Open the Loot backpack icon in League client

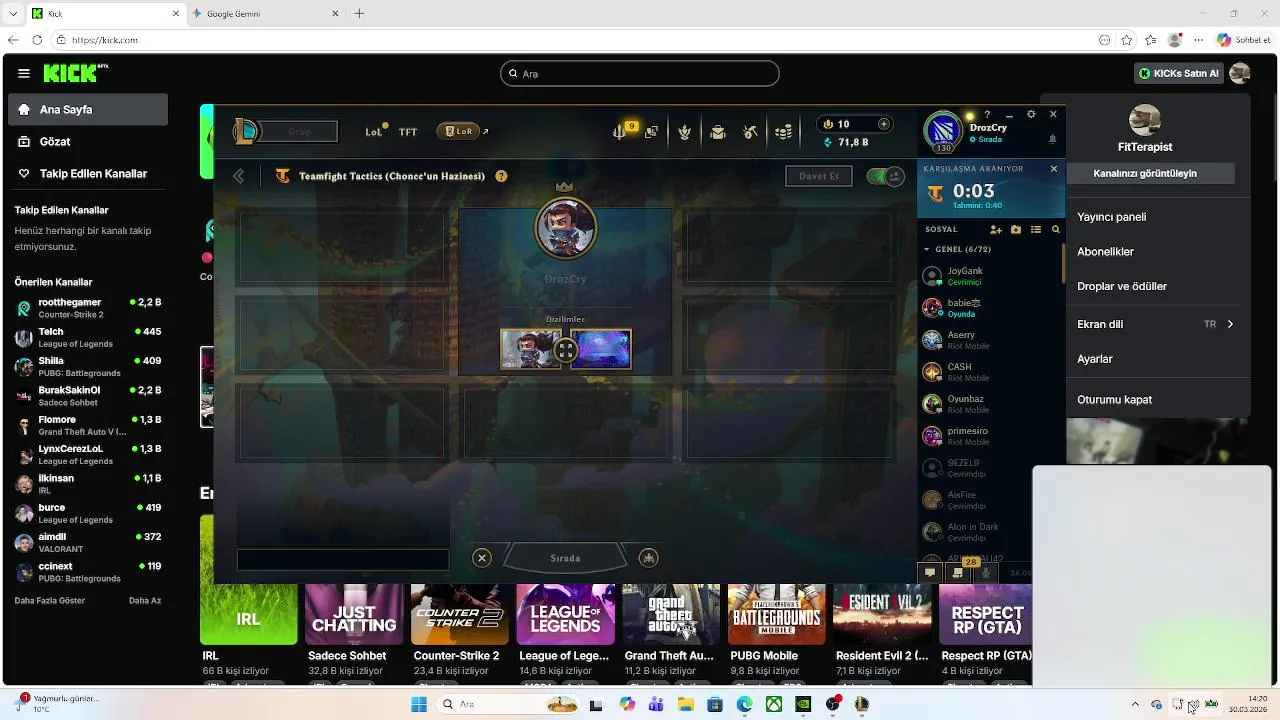pos(718,132)
